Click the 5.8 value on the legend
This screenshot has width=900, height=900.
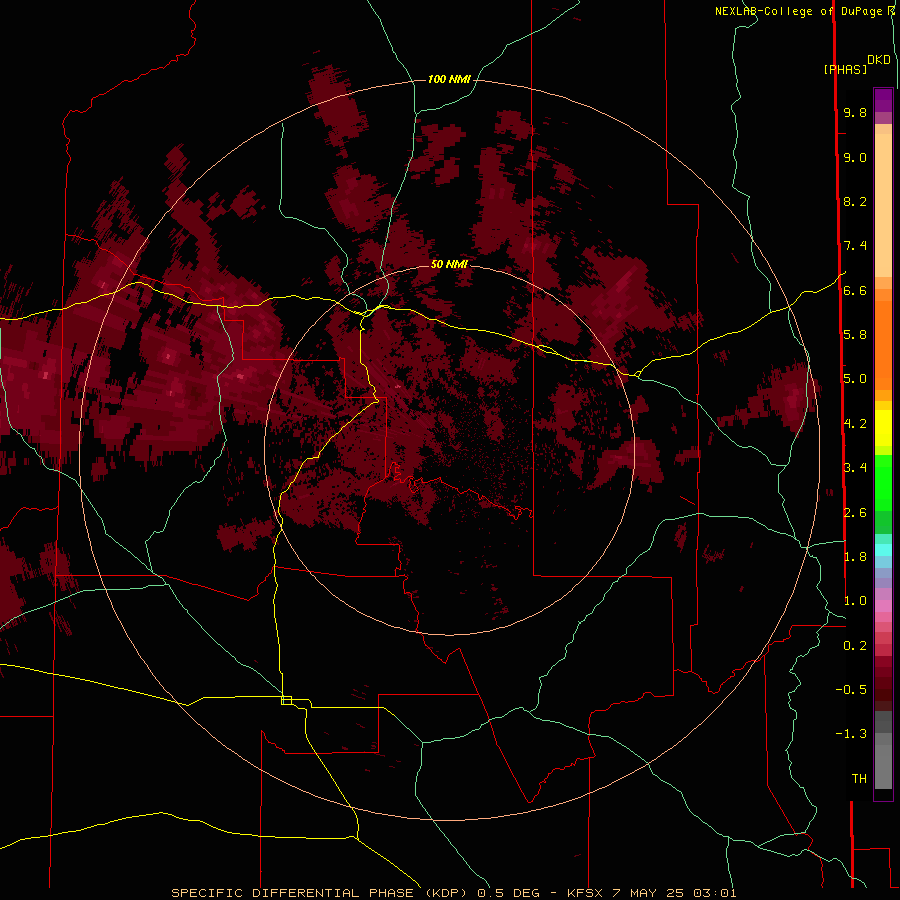tap(855, 335)
